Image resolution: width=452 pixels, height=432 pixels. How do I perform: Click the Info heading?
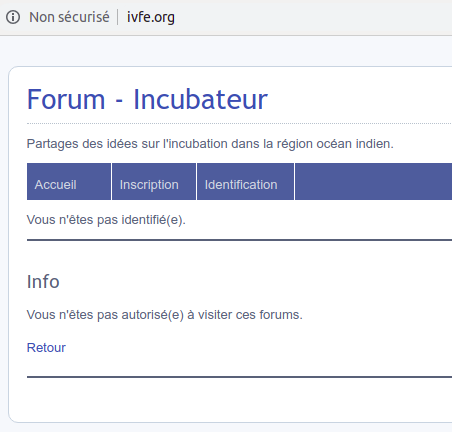tap(43, 282)
